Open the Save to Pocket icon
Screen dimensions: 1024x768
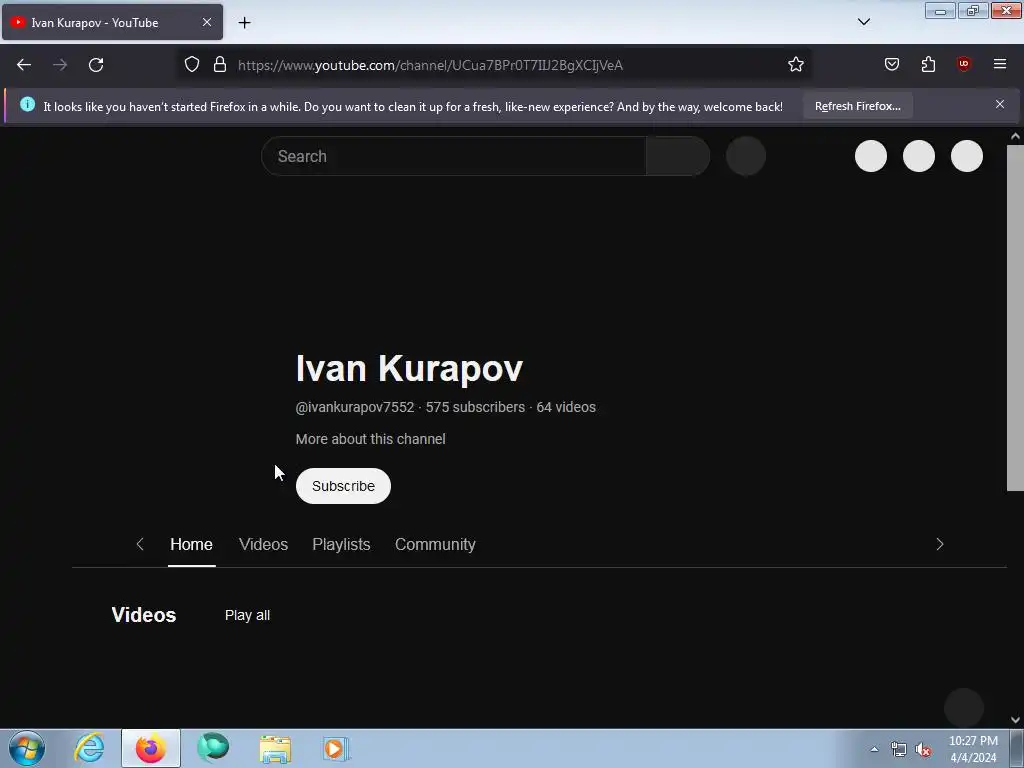coord(891,65)
